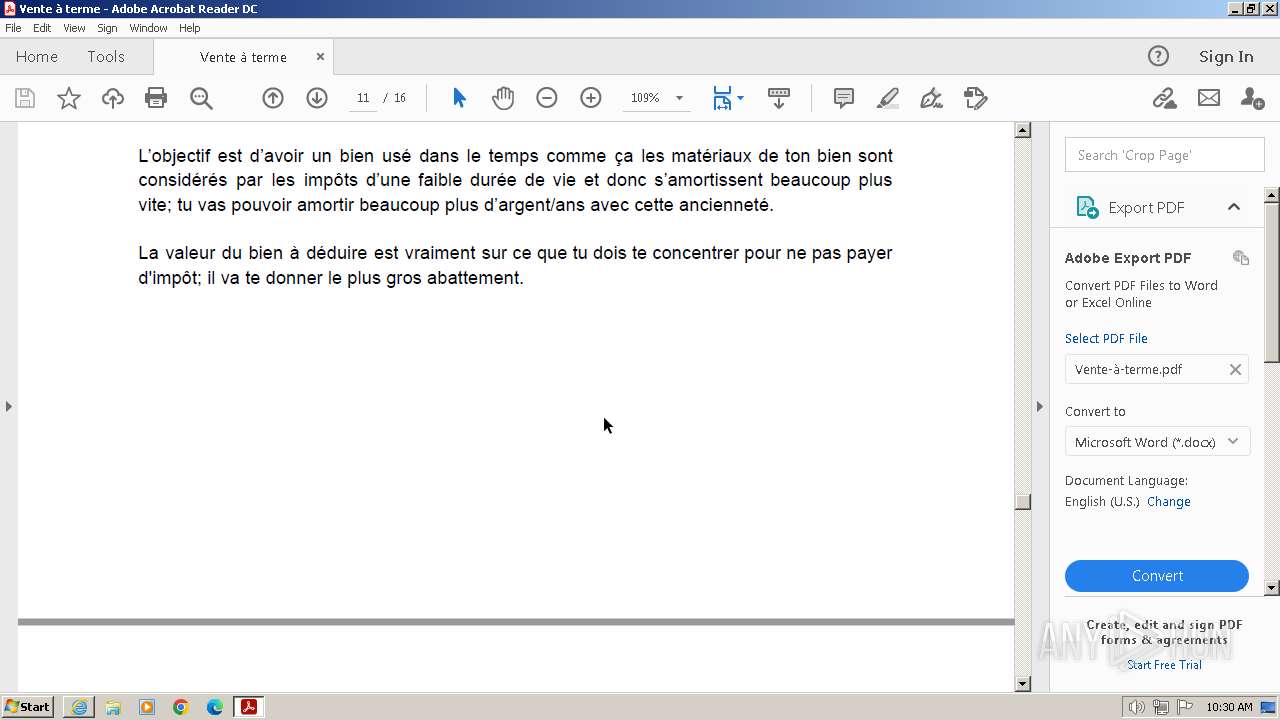Click the document scrollbar up arrow

click(x=1022, y=130)
